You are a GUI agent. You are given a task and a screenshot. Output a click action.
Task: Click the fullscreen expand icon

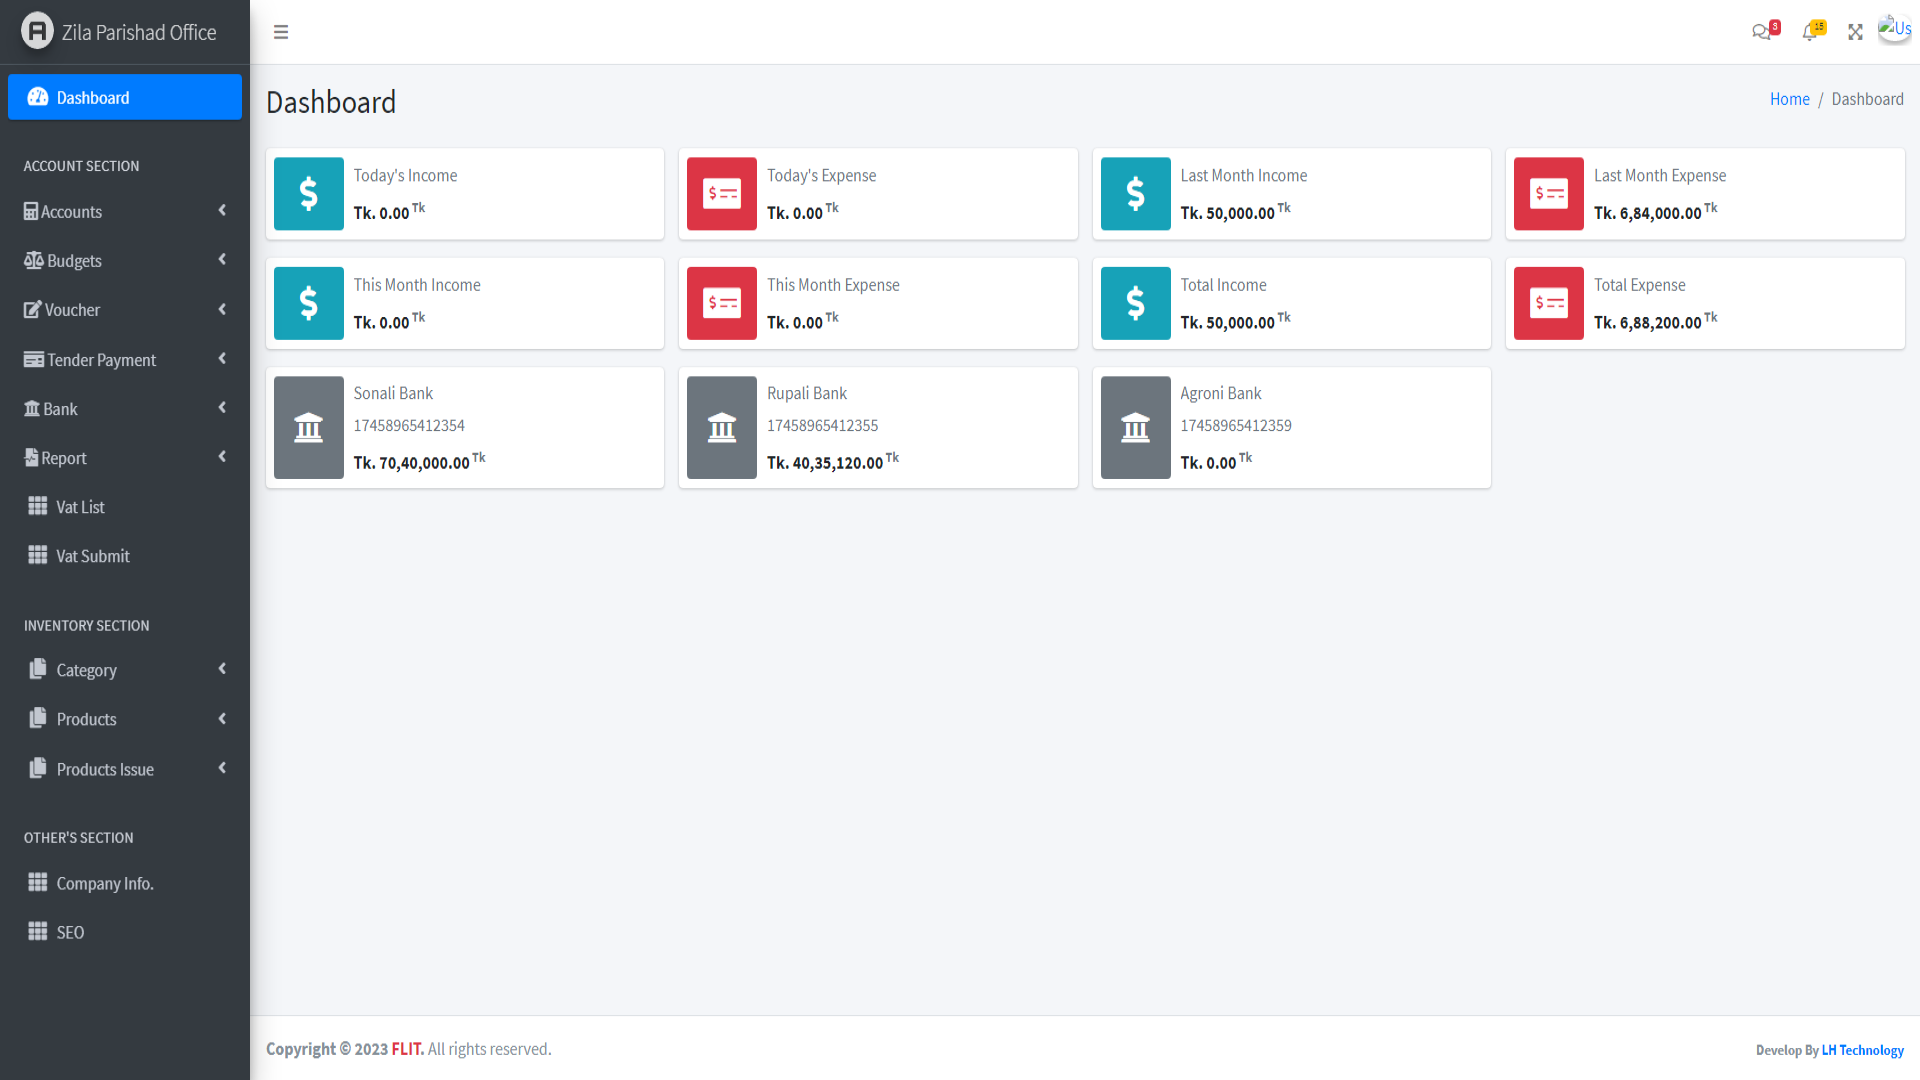coord(1855,32)
